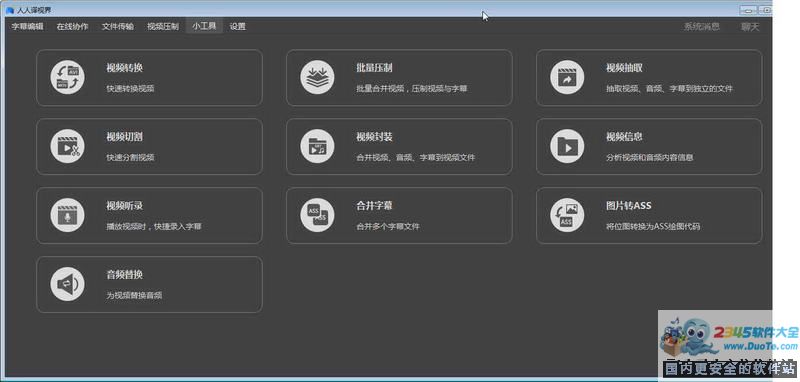
Task: Click description 分析视频和音频内容信息
Action: [649, 158]
